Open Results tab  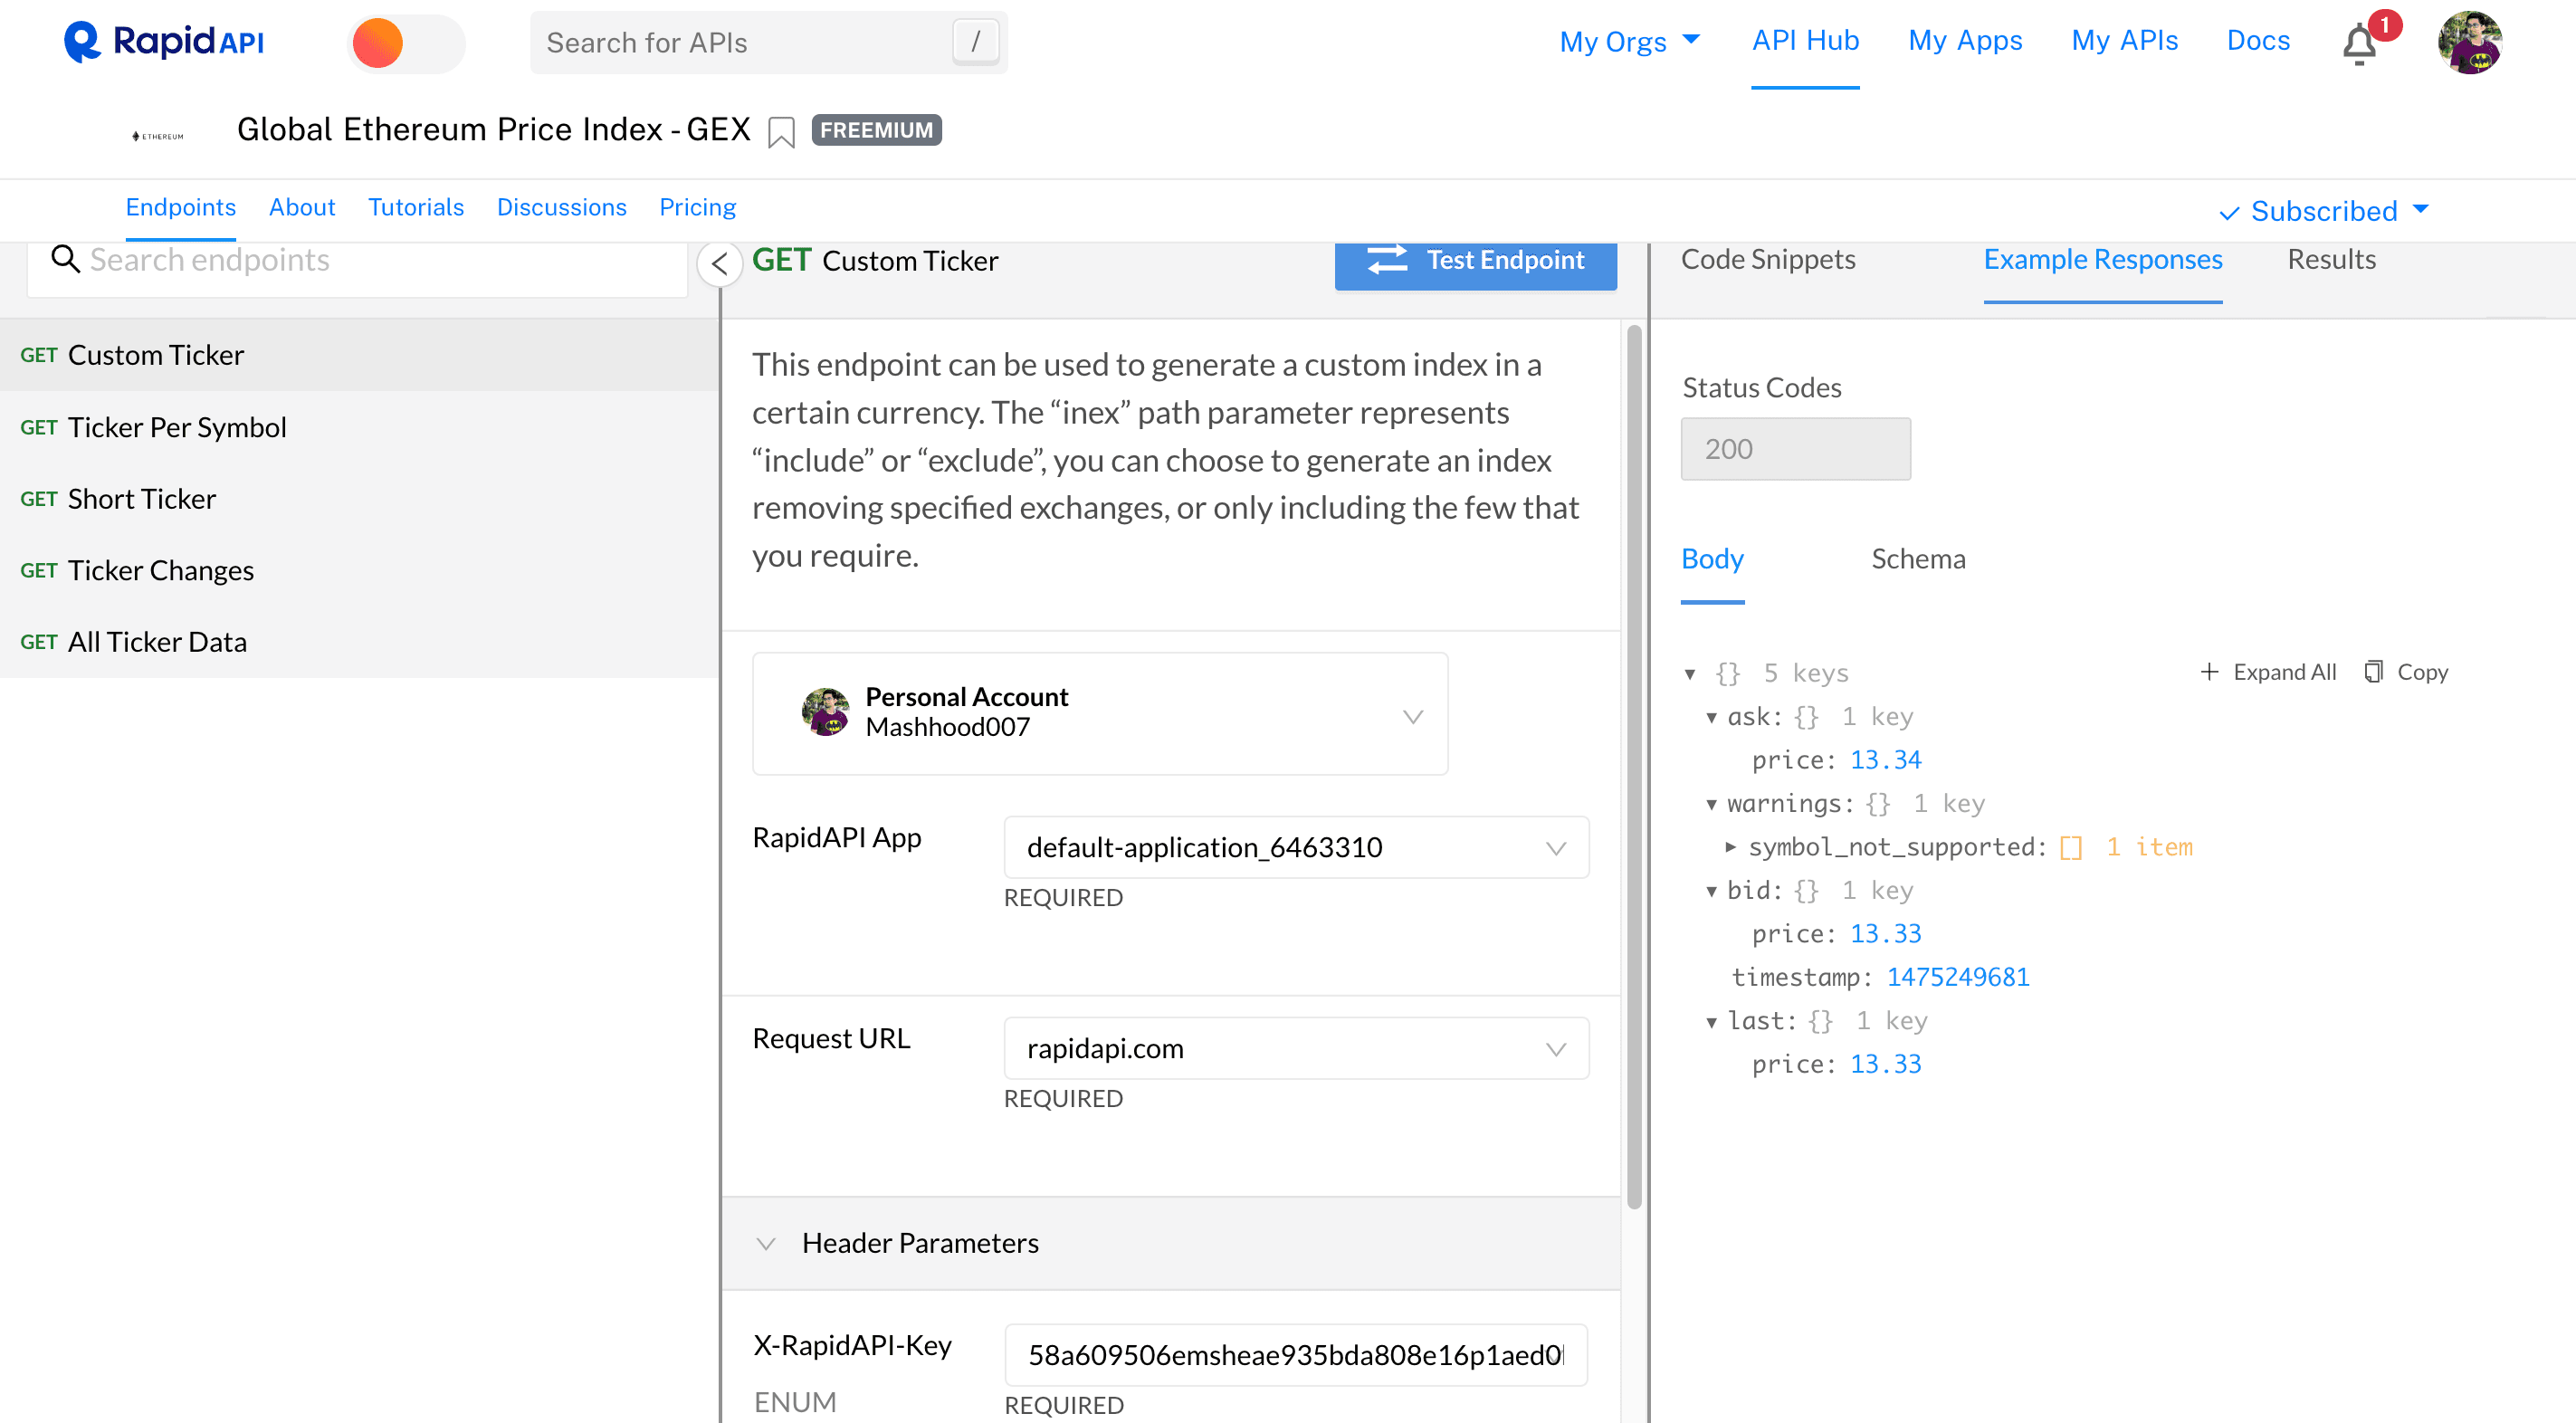point(2331,259)
